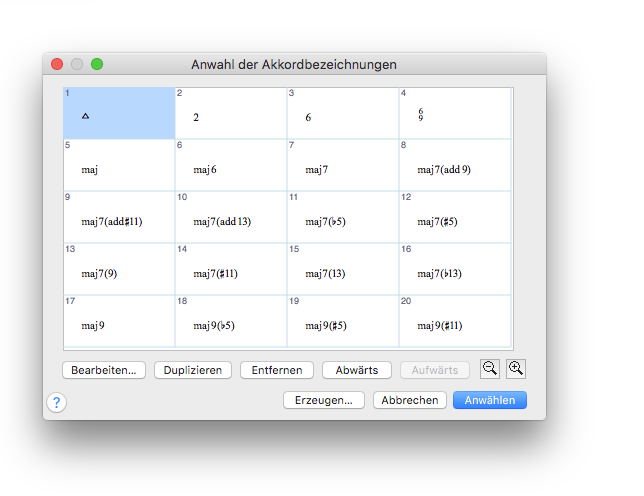Close the Akkordbezeichnungen dialog with red button
This screenshot has width=644, height=496.
[x=57, y=64]
